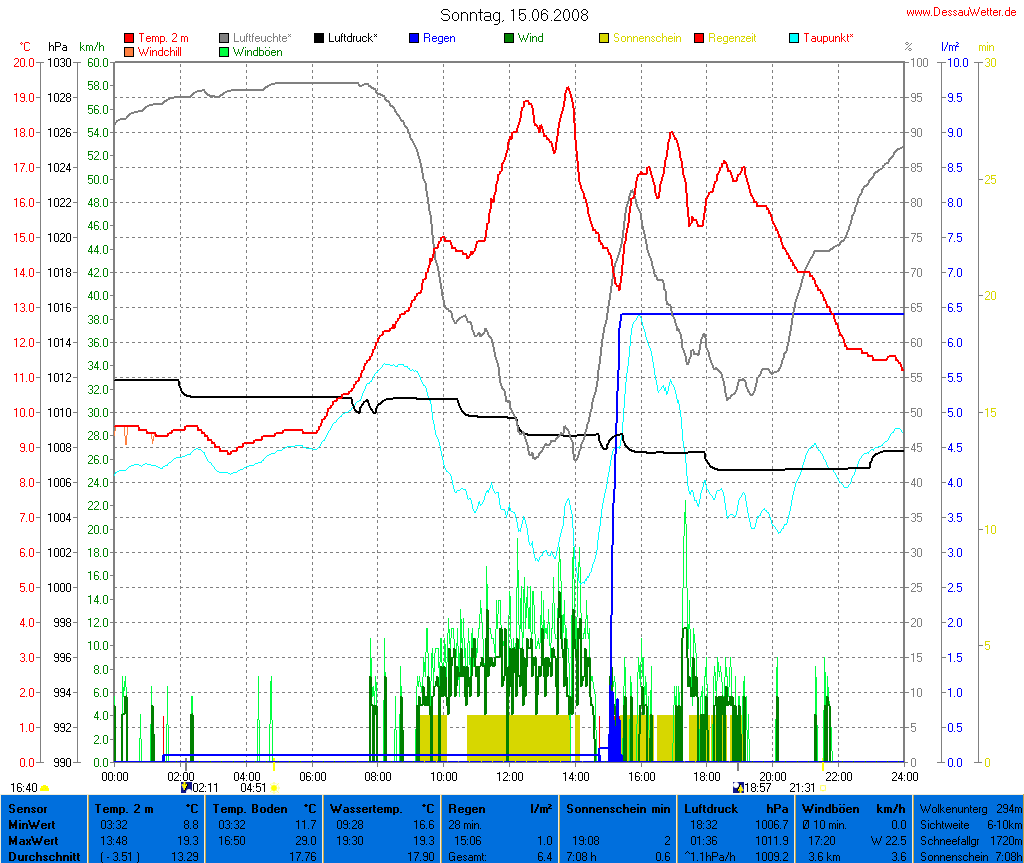Viewport: 1024px width, 863px height.
Task: Click the Regenzeit legend label
Action: click(x=732, y=38)
